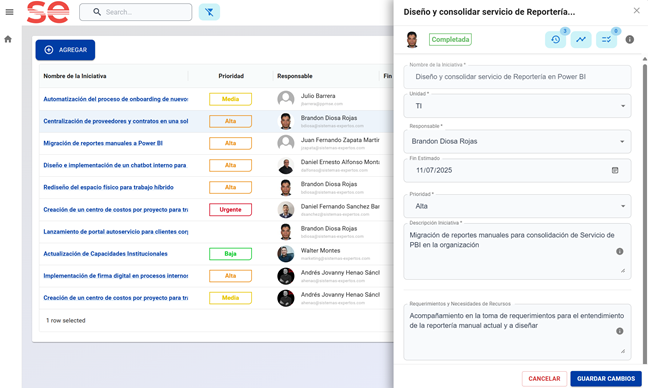Click info icon in Descripción Iniciativa
Viewport: 648px width, 388px height.
coord(619,251)
